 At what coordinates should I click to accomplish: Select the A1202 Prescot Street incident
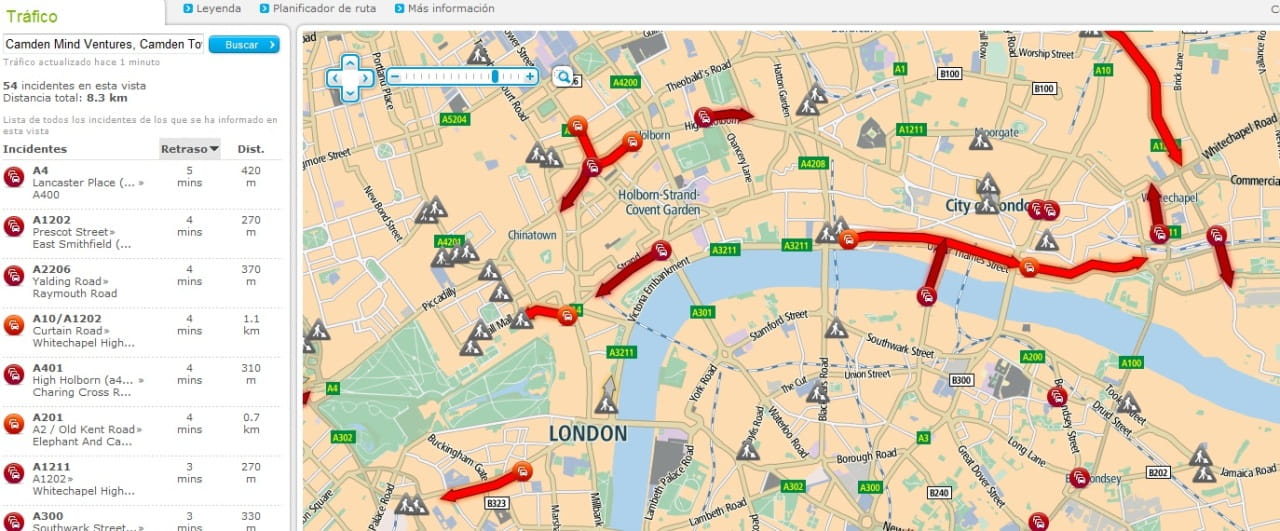tap(141, 231)
